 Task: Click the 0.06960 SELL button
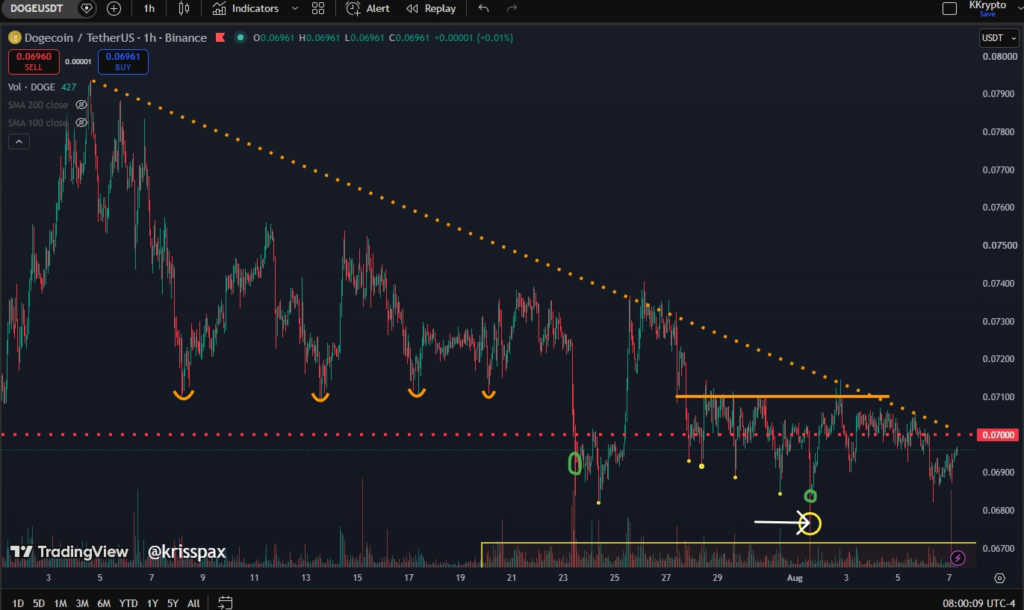34,61
